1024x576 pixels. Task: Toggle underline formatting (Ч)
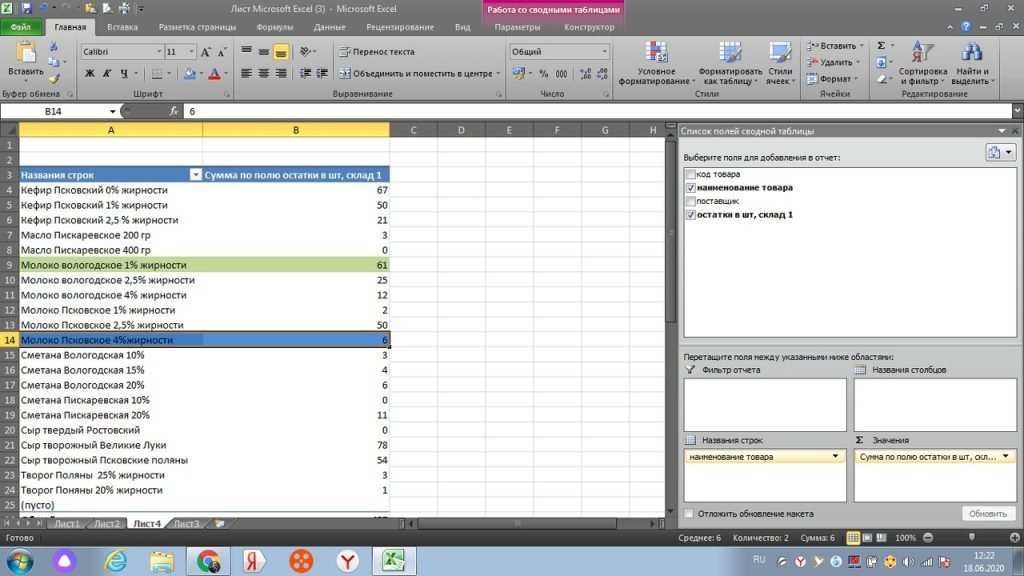[123, 74]
